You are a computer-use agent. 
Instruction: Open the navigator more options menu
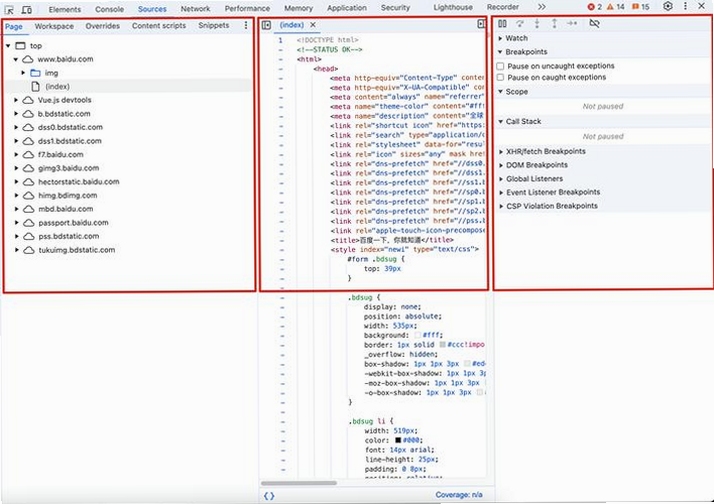[246, 25]
